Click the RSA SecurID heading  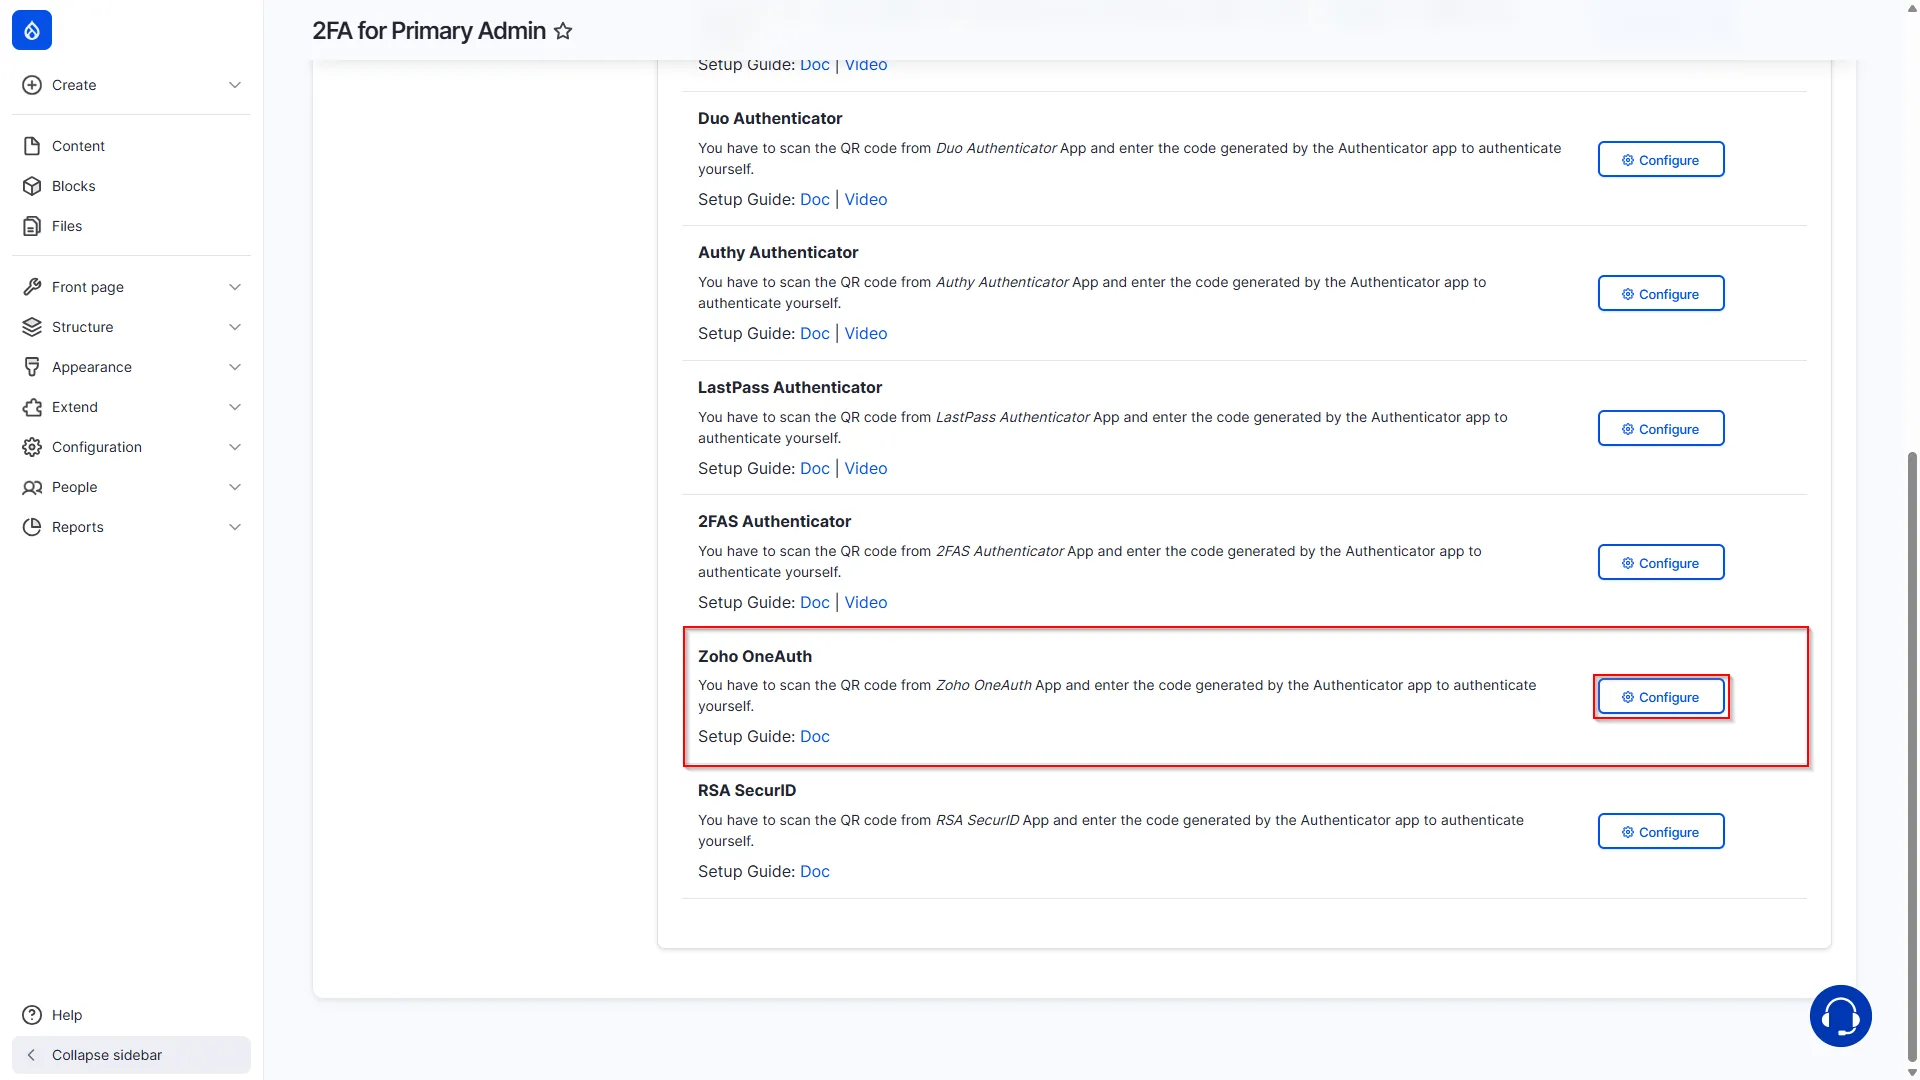[747, 790]
